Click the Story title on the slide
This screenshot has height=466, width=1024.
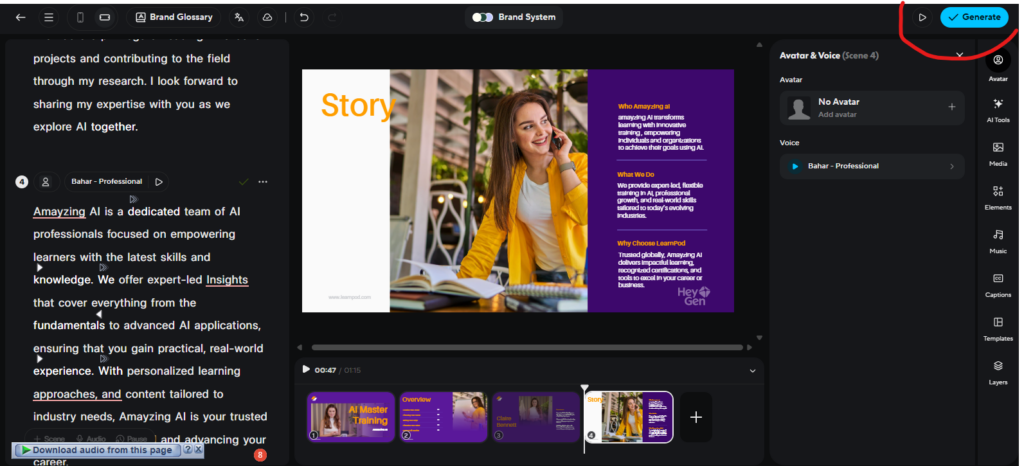pos(359,105)
